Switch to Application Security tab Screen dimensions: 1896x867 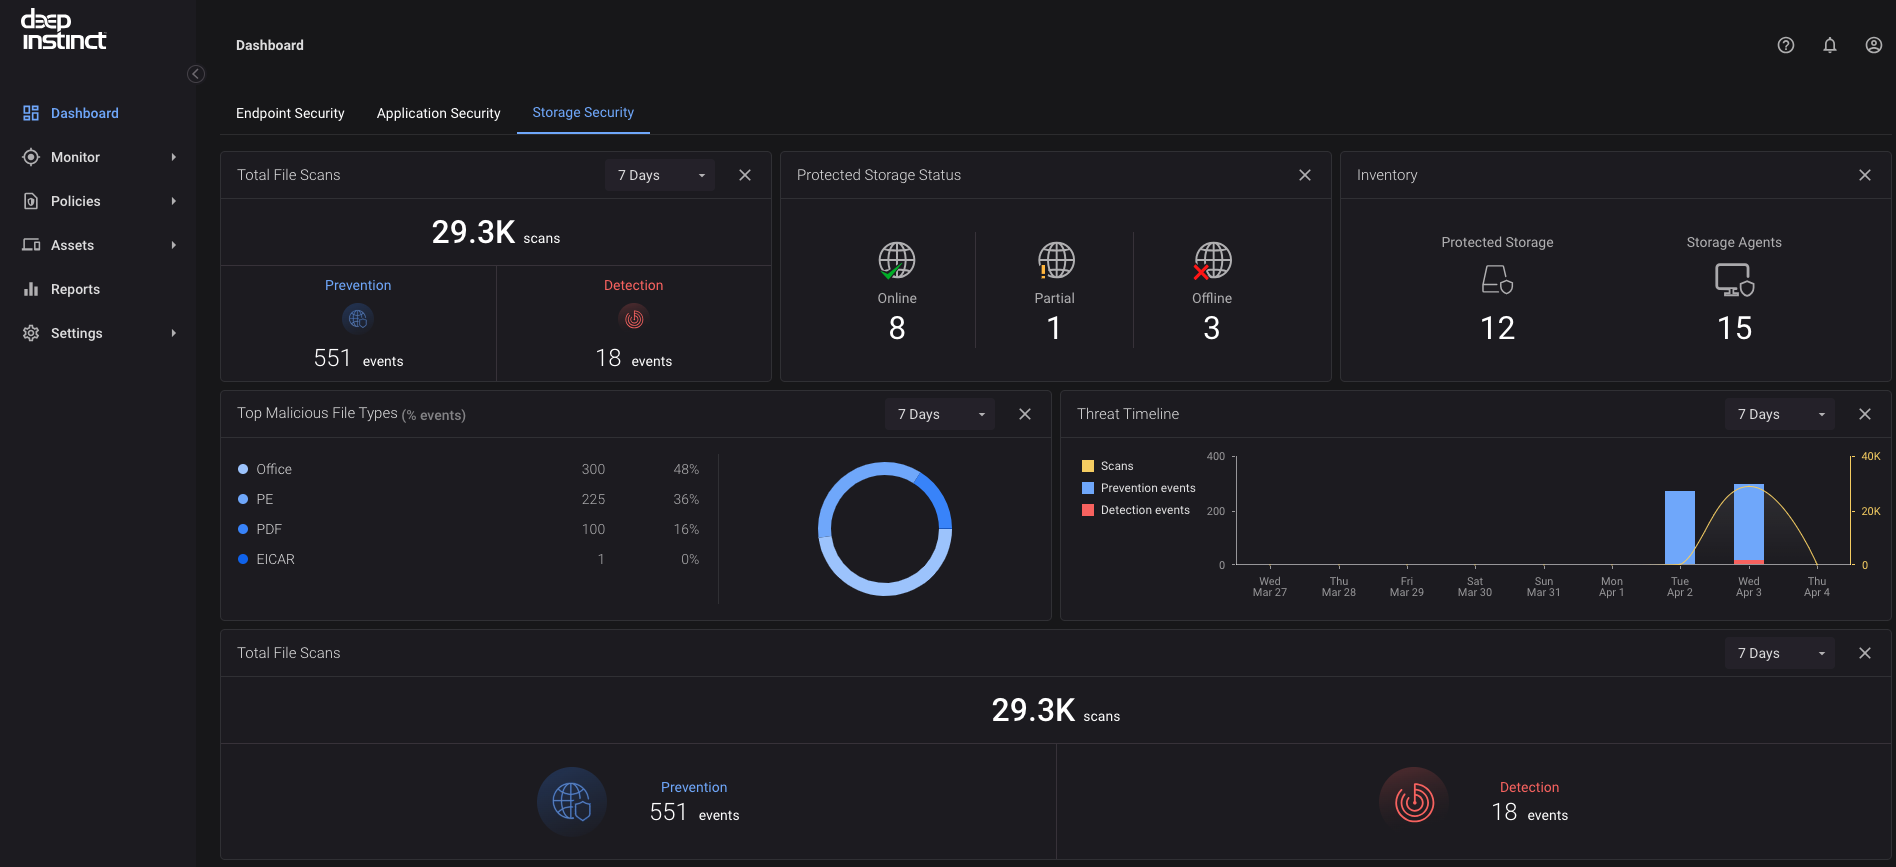click(x=438, y=113)
